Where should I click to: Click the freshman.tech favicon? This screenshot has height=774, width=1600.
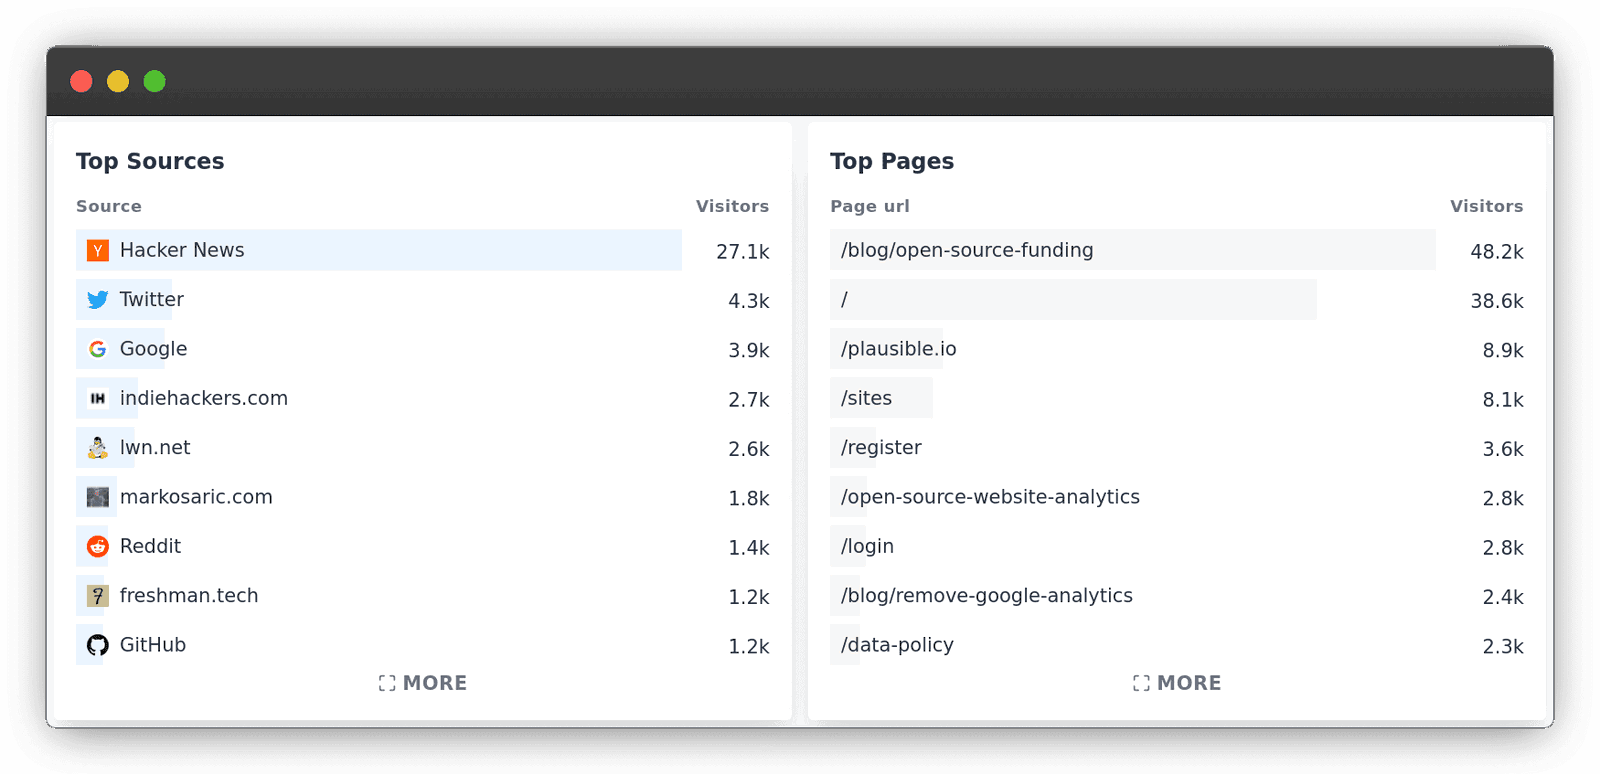[97, 596]
